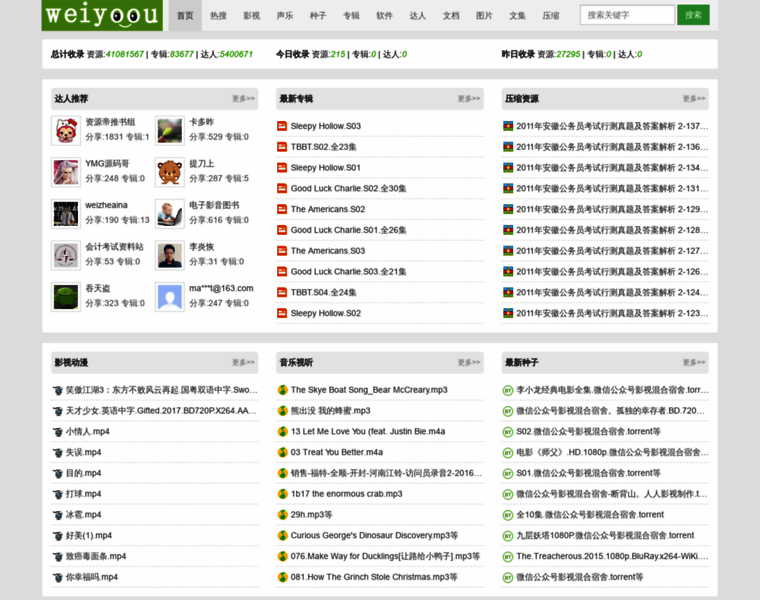Click video icon beside 冰雹.mp4
This screenshot has height=600, width=760.
(58, 515)
